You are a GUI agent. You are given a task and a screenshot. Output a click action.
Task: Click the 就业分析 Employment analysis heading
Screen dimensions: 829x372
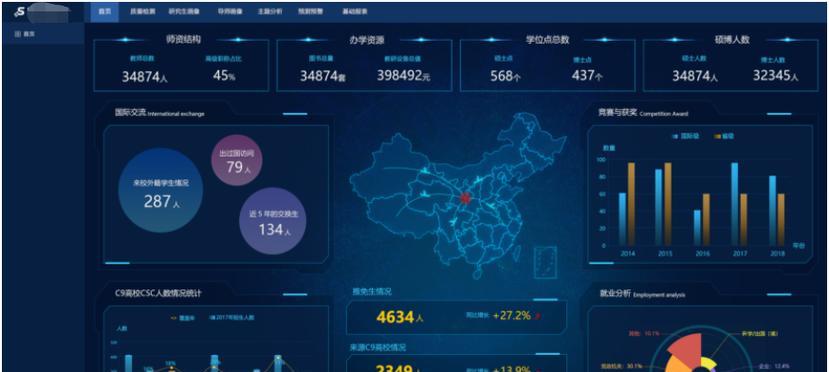pos(642,294)
